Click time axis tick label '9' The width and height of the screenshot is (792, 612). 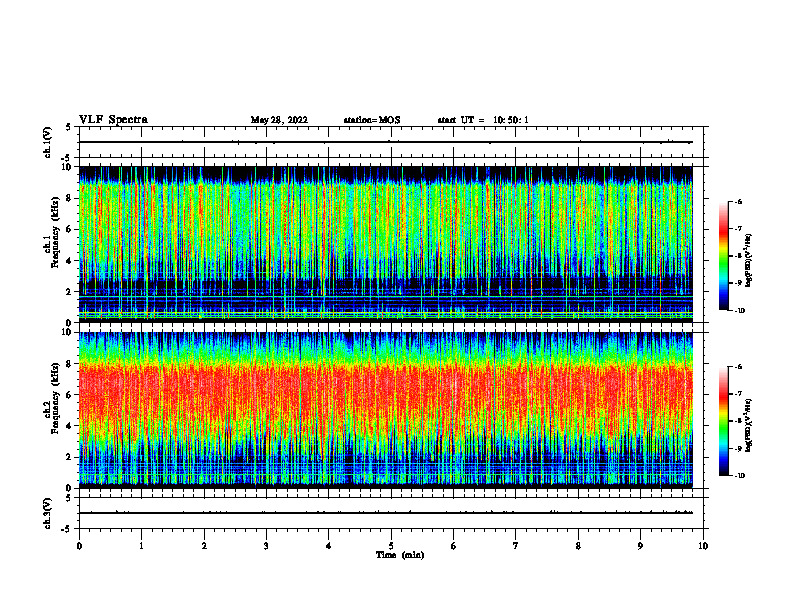pos(640,546)
